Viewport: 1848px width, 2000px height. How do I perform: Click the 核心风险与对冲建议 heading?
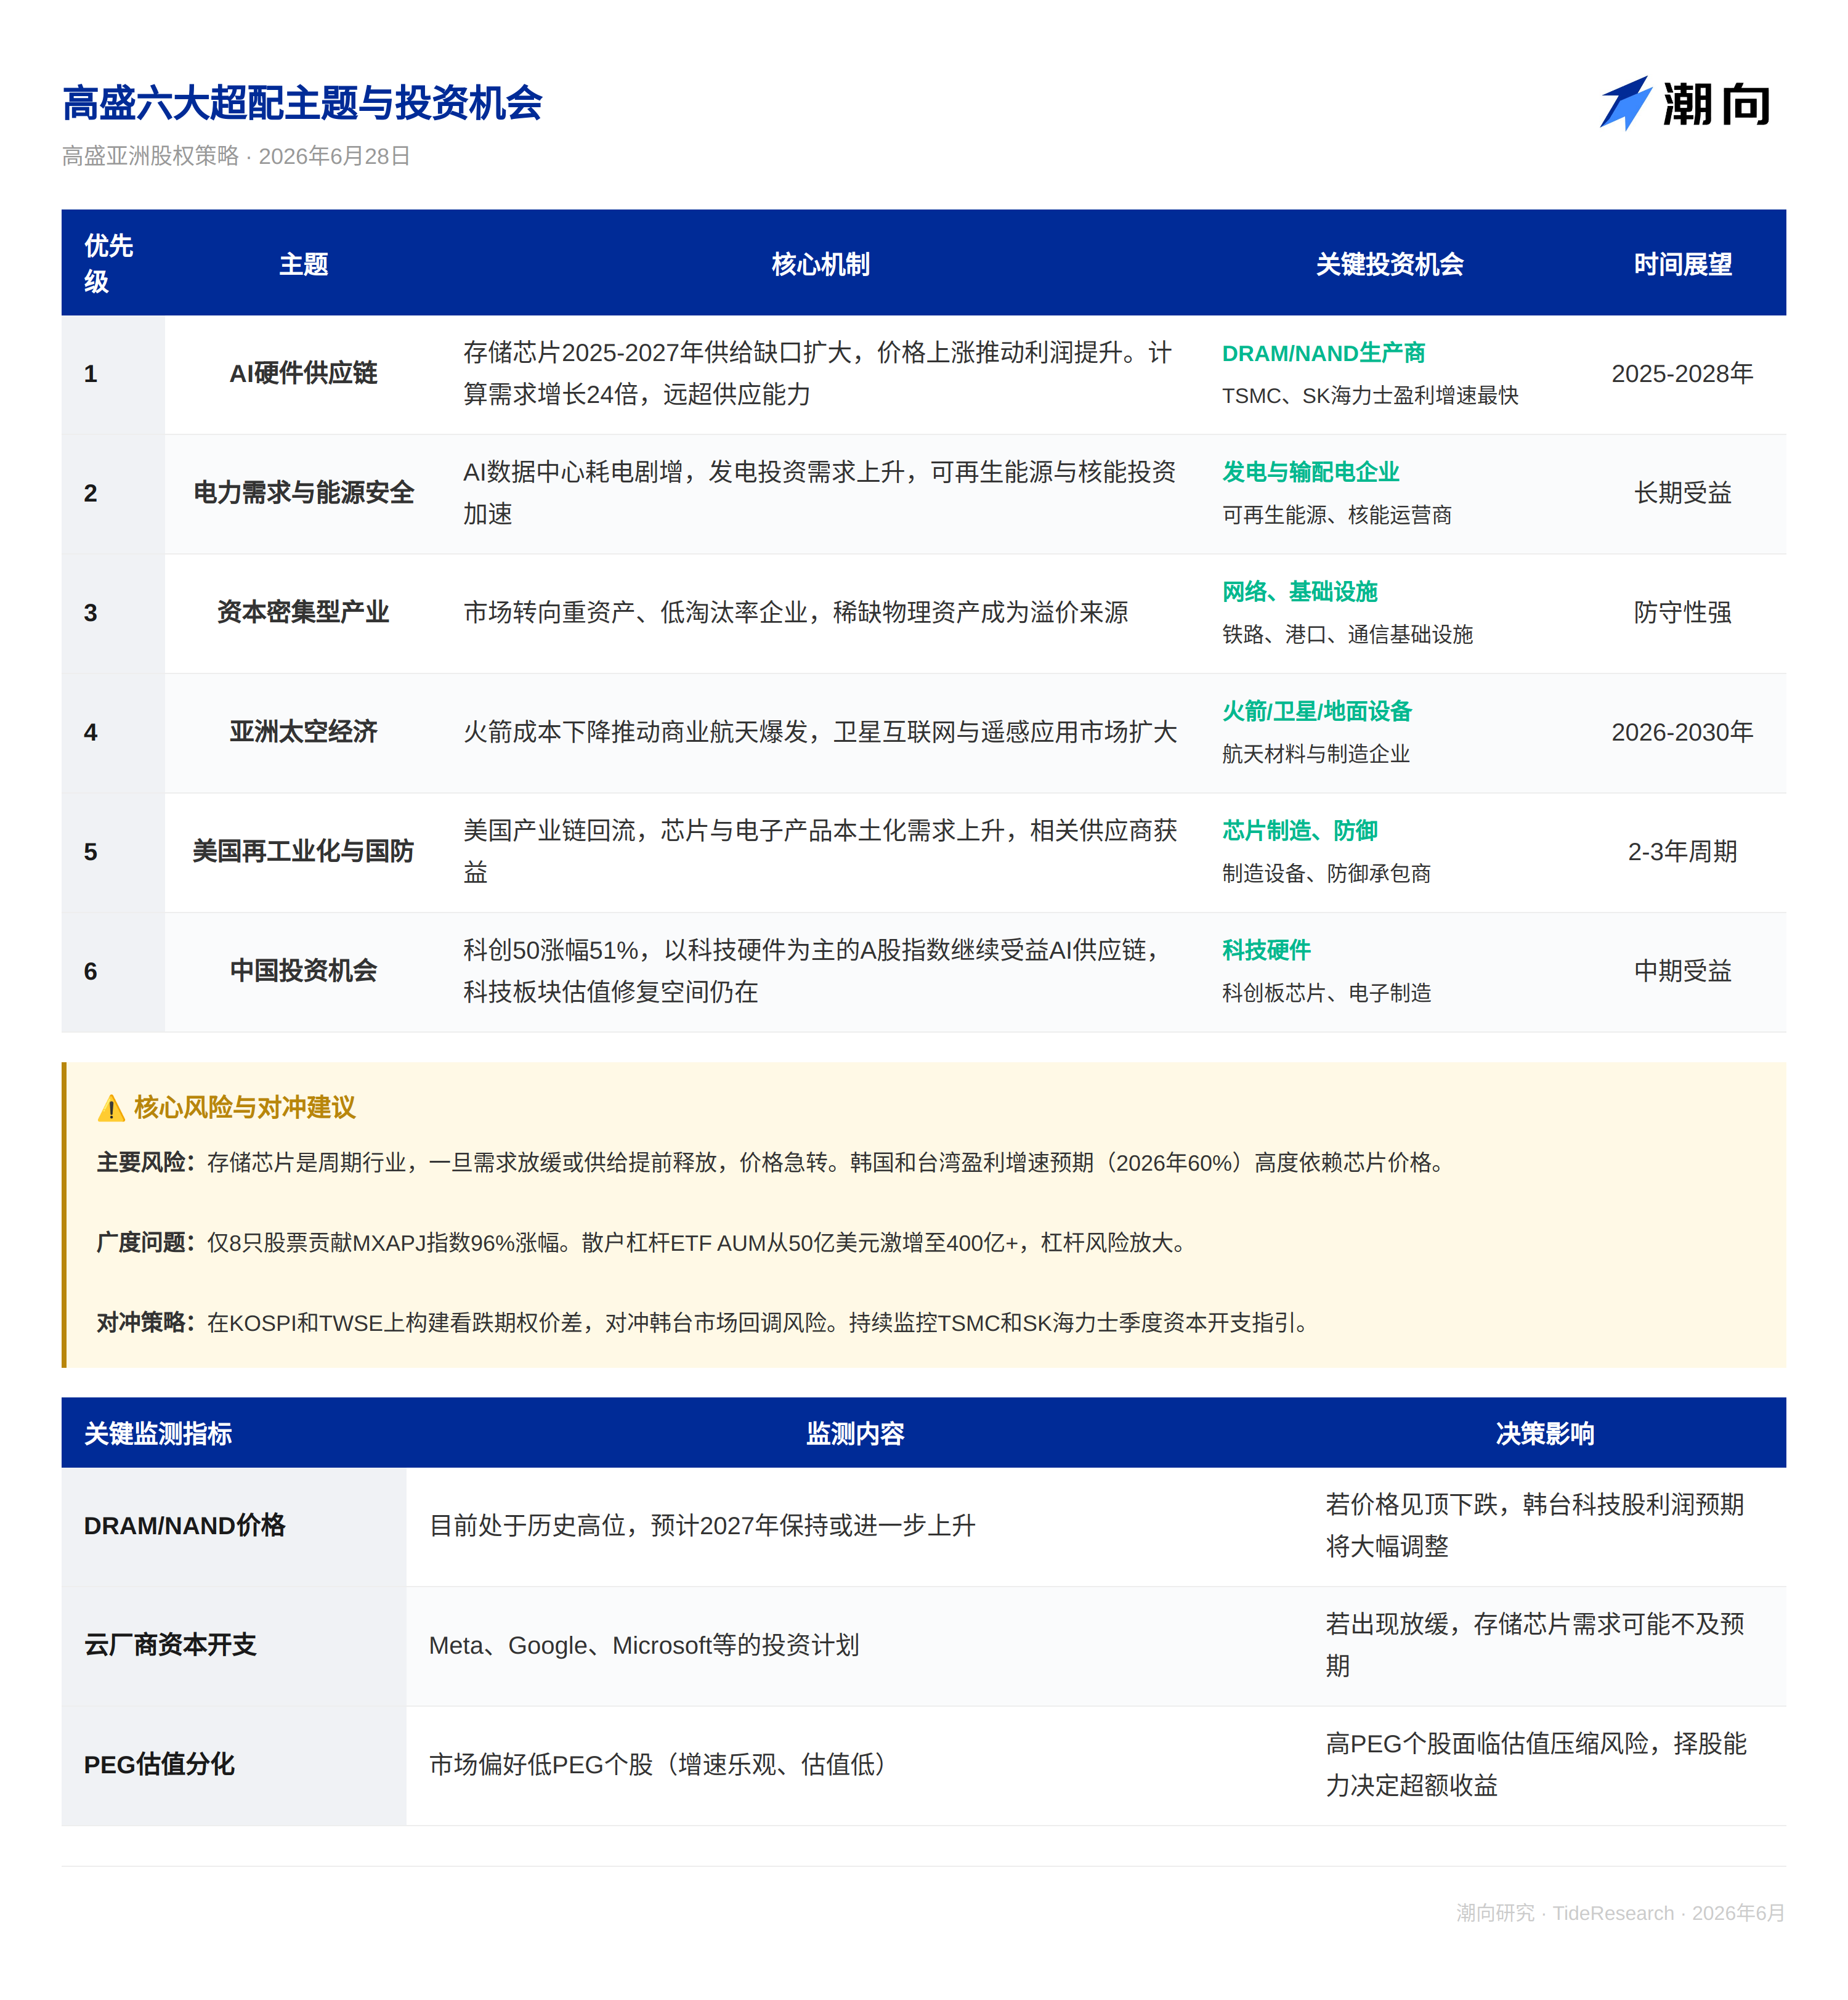pyautogui.click(x=245, y=1108)
